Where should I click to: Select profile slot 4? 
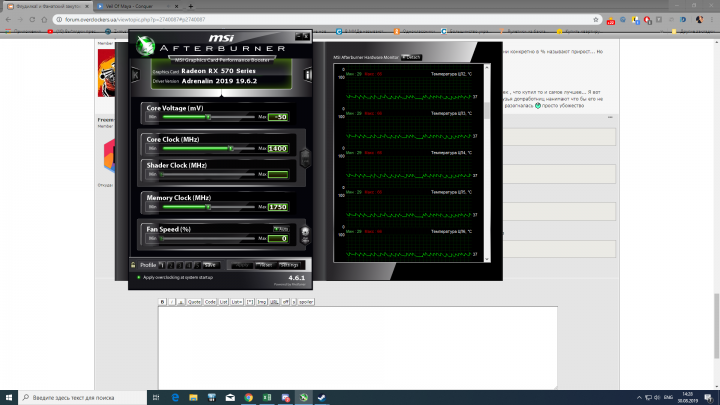(x=189, y=265)
